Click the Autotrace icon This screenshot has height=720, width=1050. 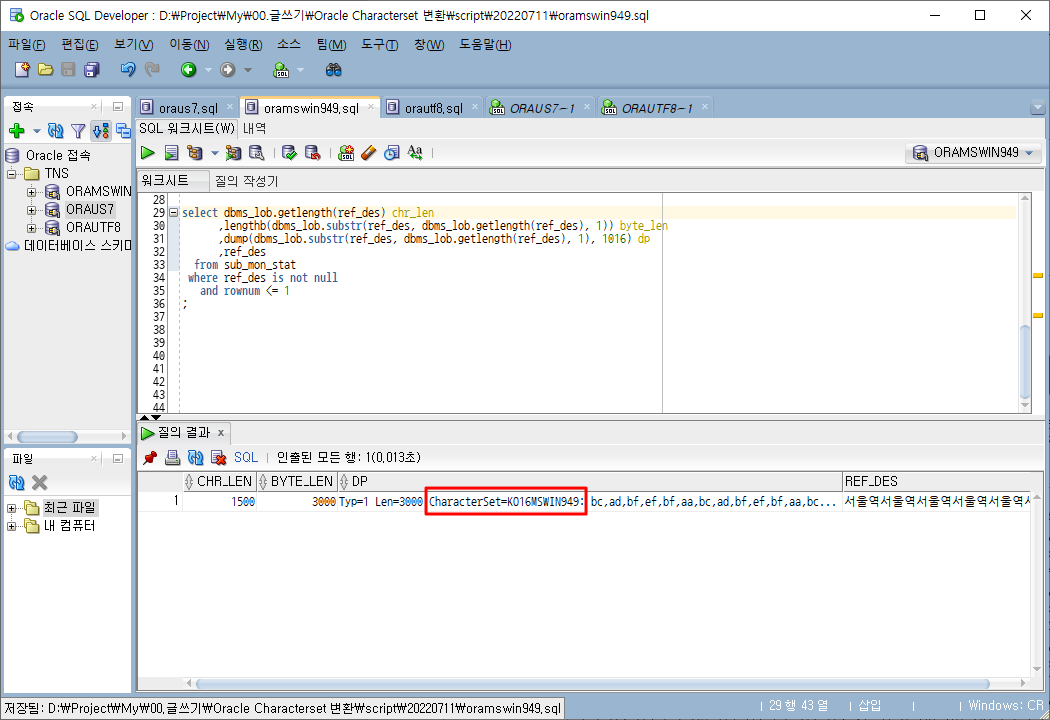(233, 153)
